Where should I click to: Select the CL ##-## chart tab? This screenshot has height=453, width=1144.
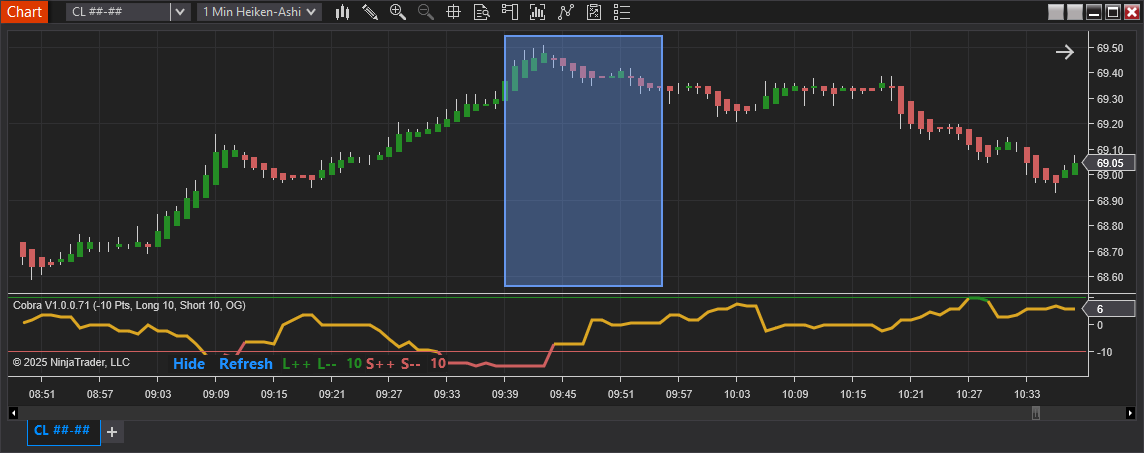click(x=62, y=431)
